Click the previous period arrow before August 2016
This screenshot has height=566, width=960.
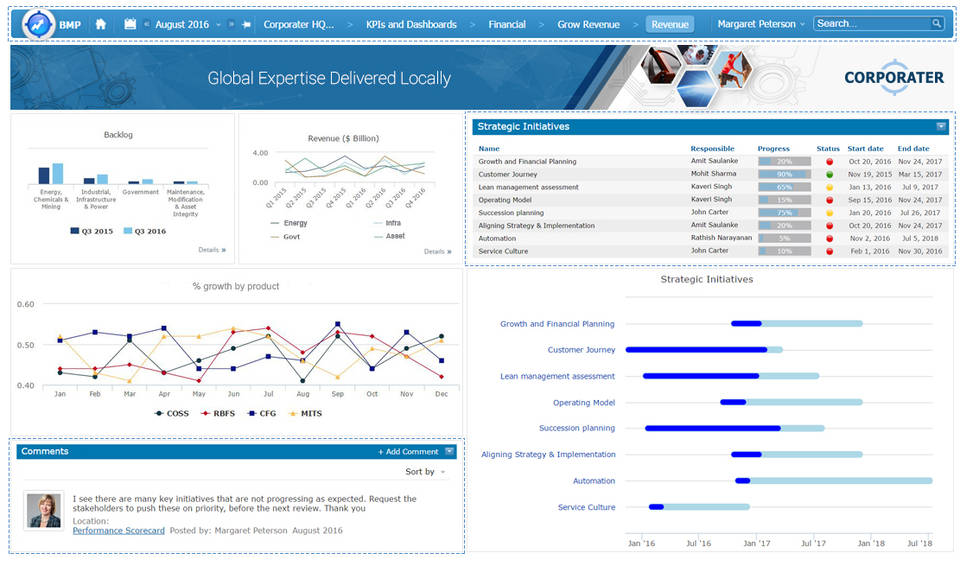point(147,24)
